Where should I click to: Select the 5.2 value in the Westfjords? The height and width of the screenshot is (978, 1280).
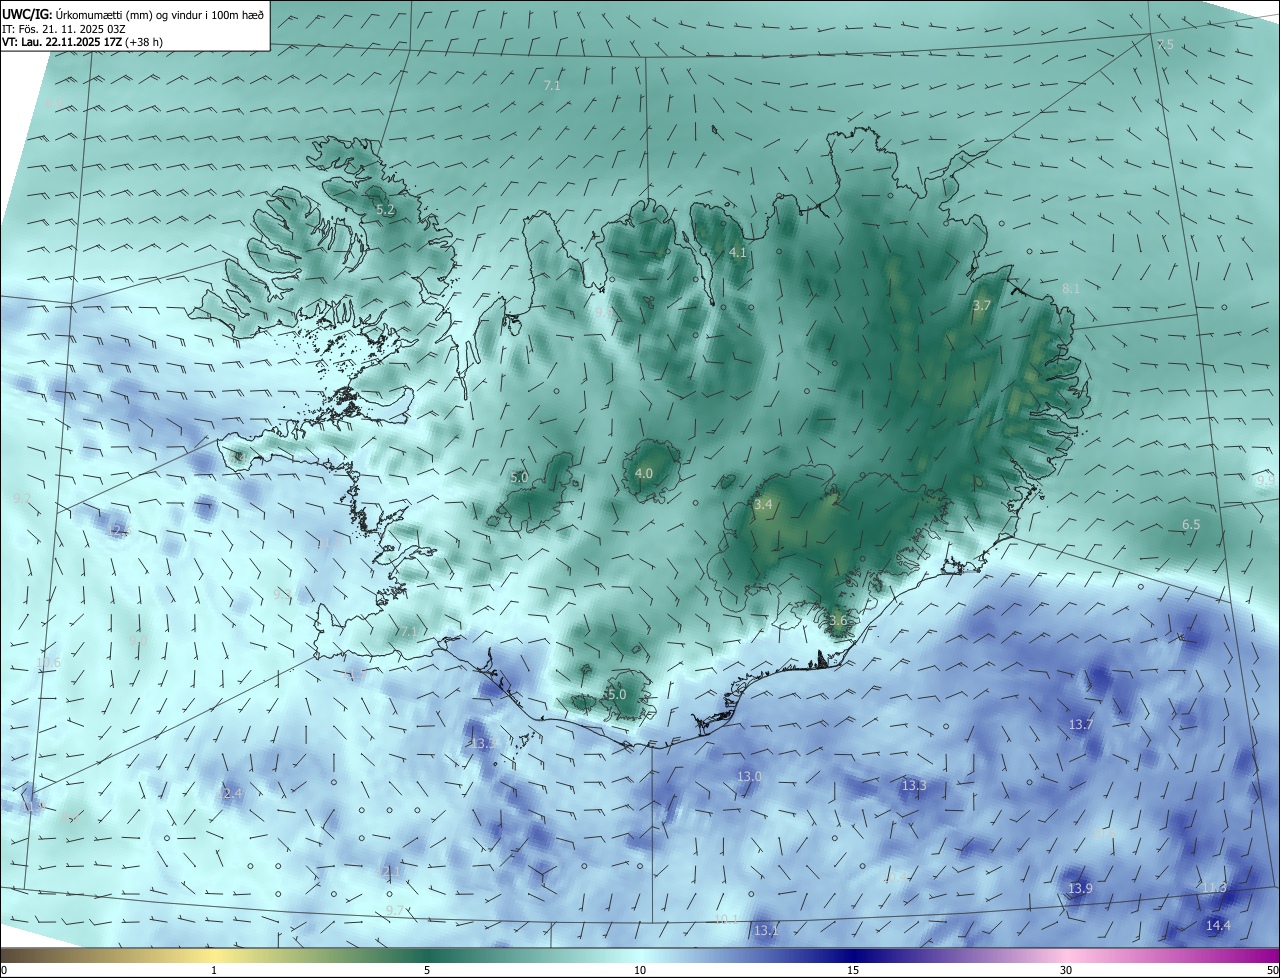386,210
